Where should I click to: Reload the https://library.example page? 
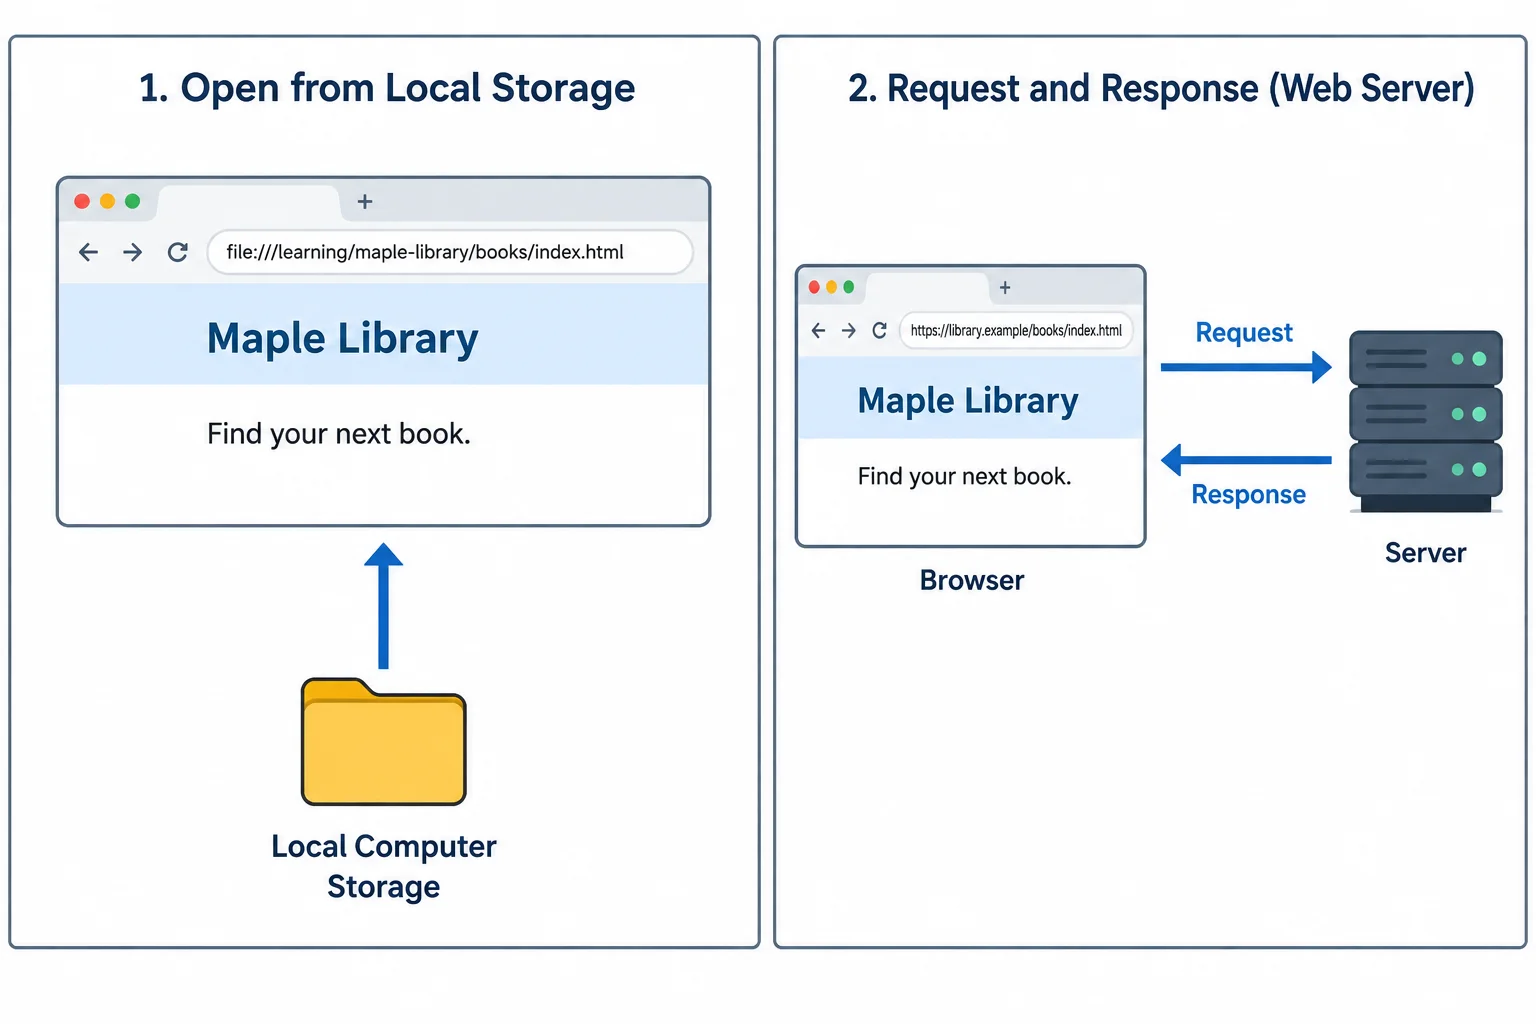880,330
